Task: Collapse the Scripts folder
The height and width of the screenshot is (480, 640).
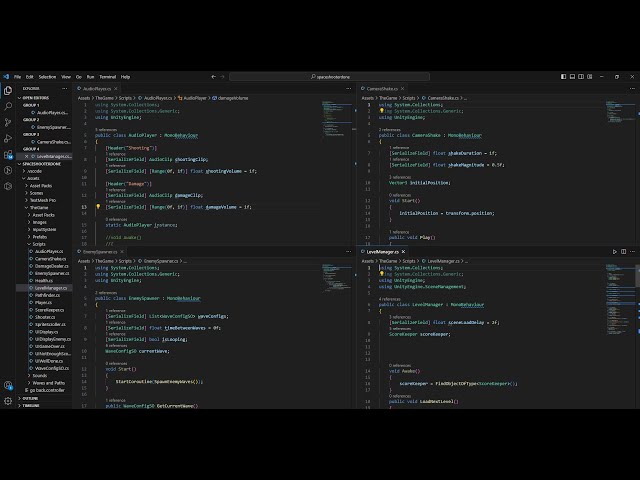Action: [x=44, y=244]
